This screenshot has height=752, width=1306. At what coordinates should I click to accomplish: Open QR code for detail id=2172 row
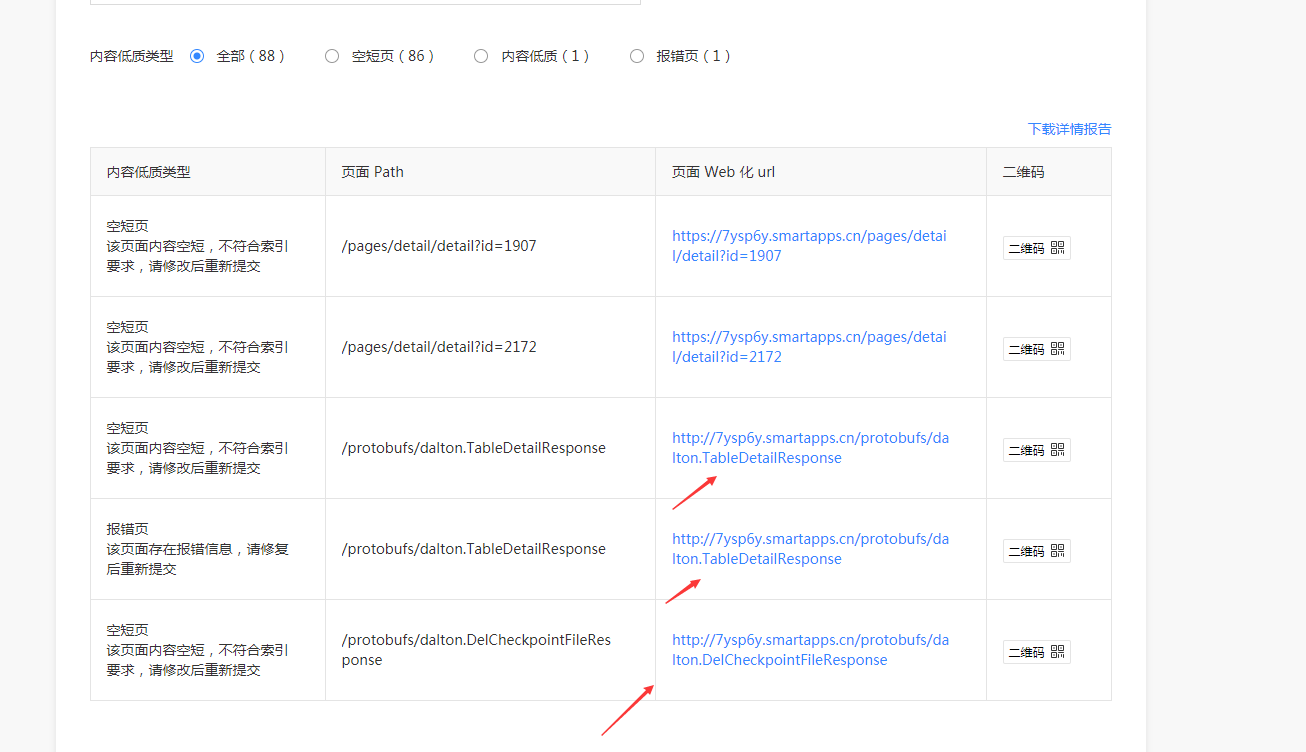point(1036,349)
